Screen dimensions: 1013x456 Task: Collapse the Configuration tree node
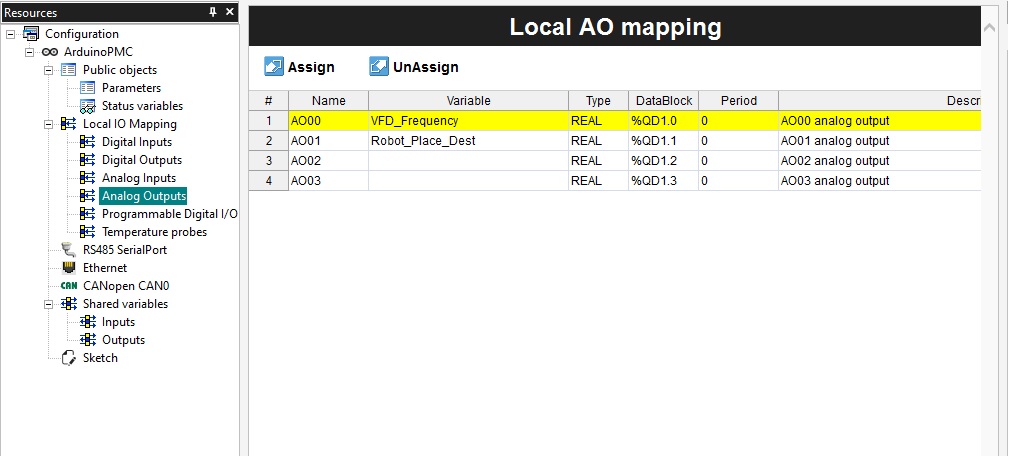click(x=10, y=34)
